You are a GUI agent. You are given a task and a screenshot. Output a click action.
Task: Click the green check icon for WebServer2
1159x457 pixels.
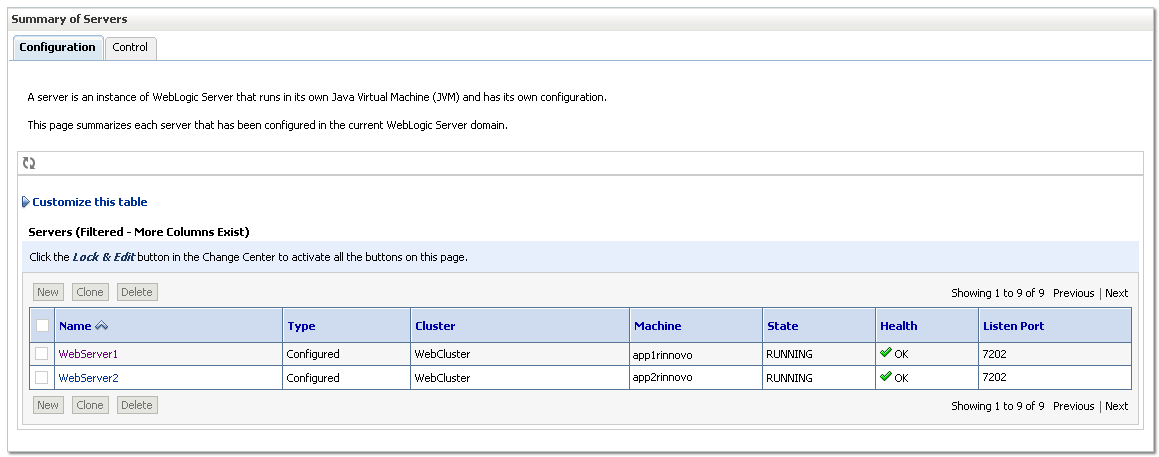(x=886, y=376)
